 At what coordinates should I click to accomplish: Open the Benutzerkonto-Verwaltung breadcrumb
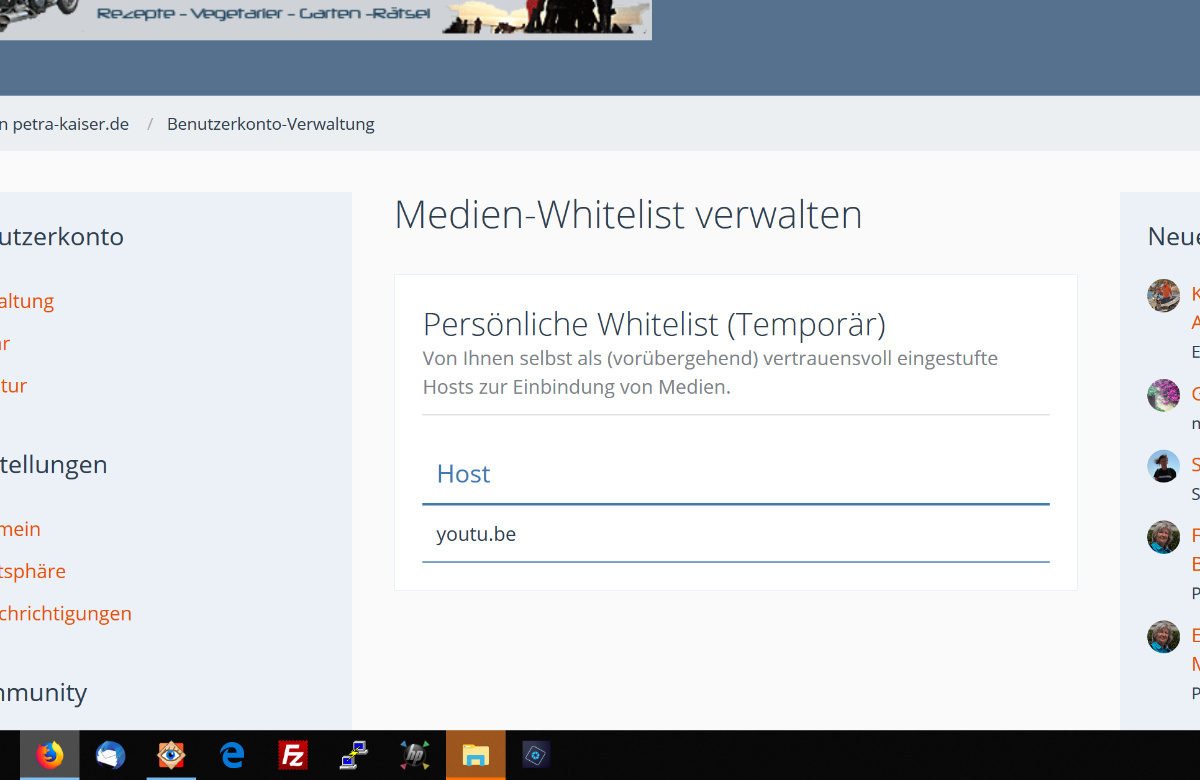270,124
